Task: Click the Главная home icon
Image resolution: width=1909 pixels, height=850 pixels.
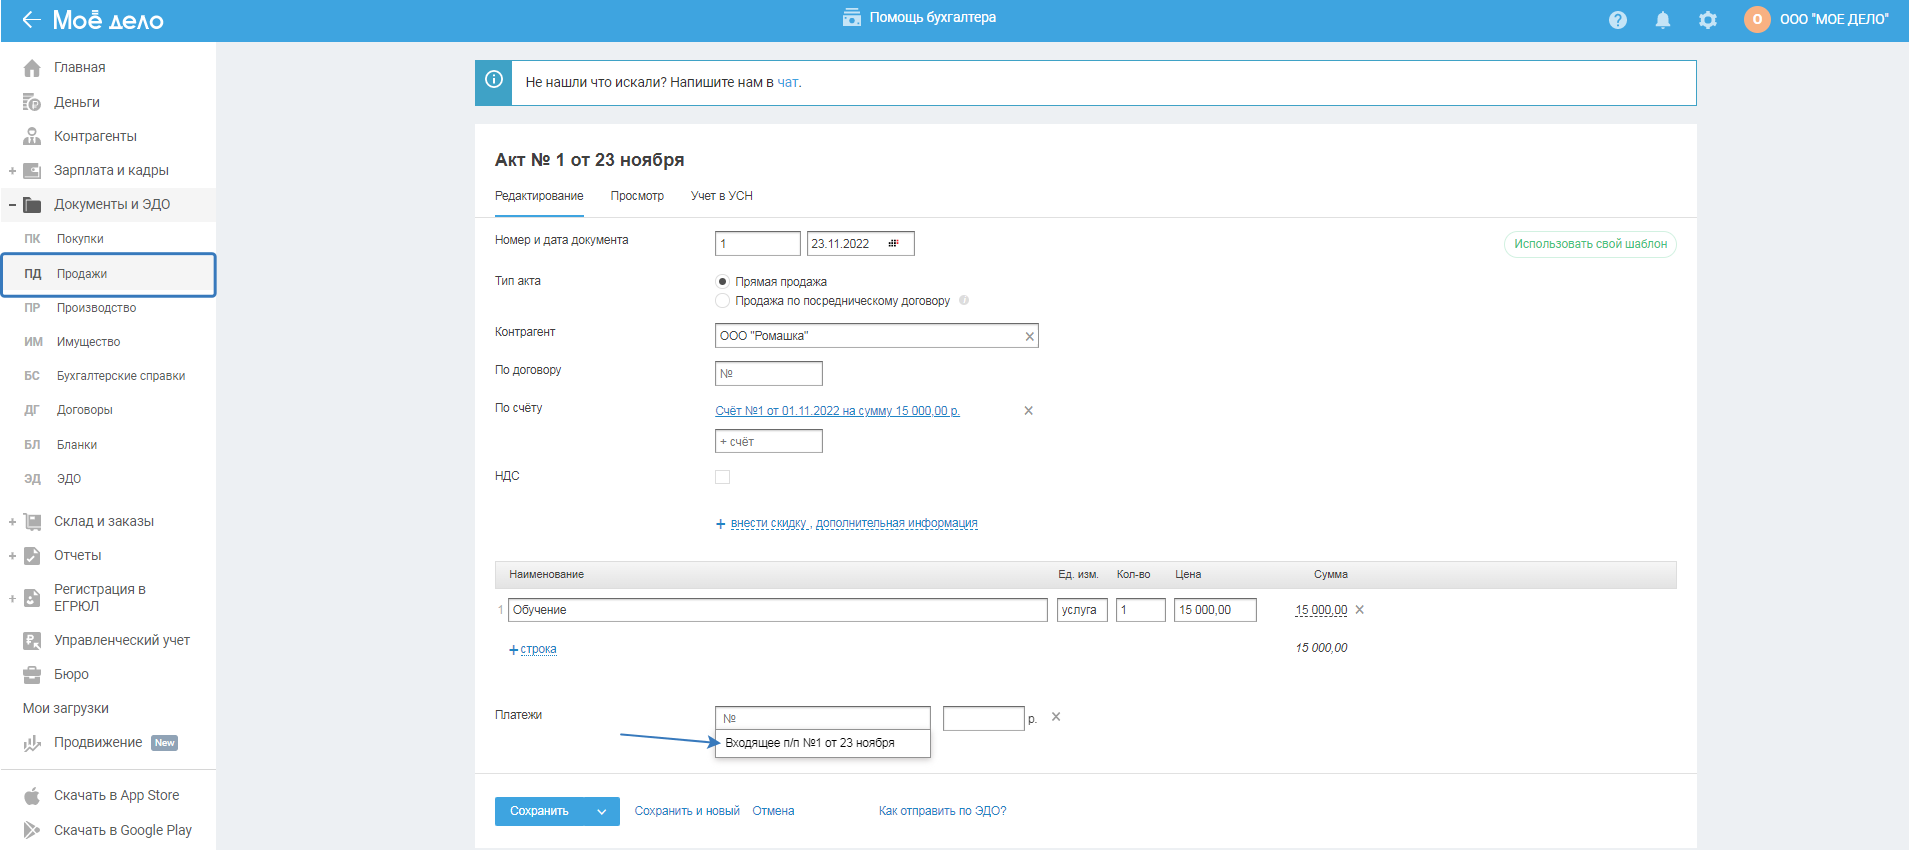Action: coord(32,68)
